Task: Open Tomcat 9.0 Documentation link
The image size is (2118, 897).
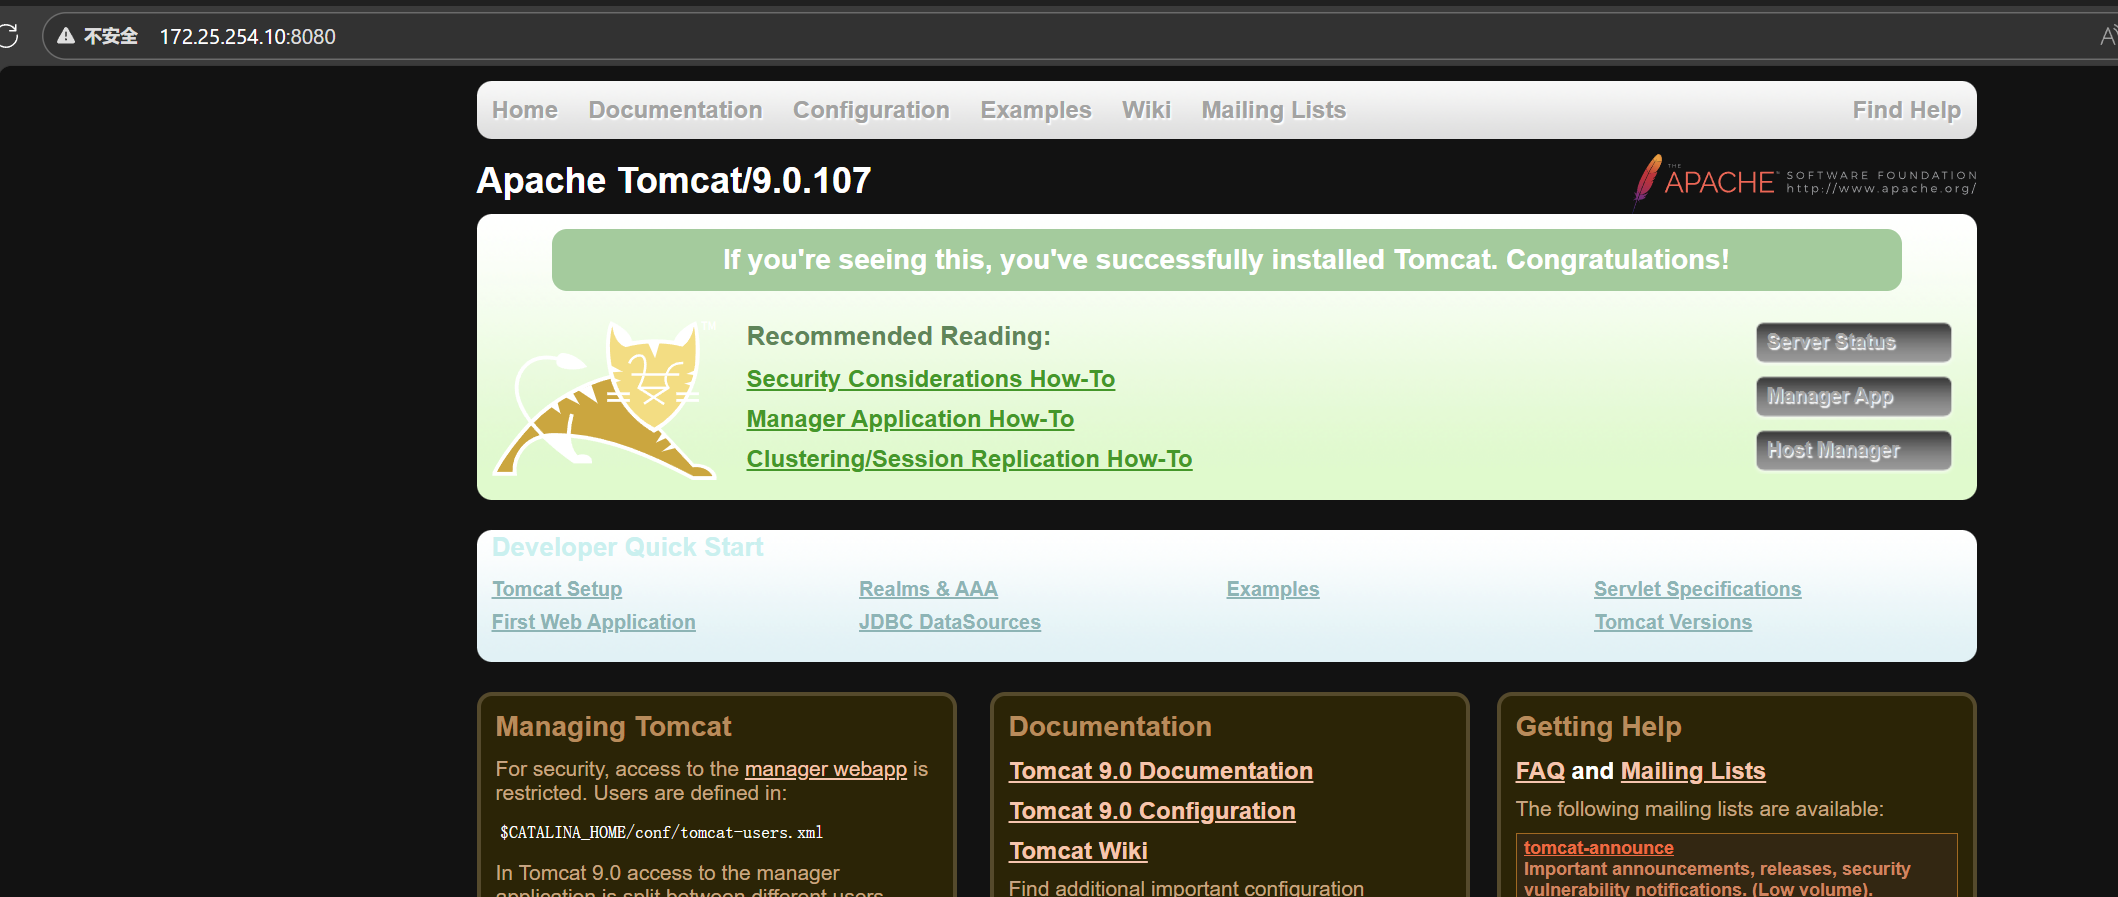Action: [x=1160, y=771]
